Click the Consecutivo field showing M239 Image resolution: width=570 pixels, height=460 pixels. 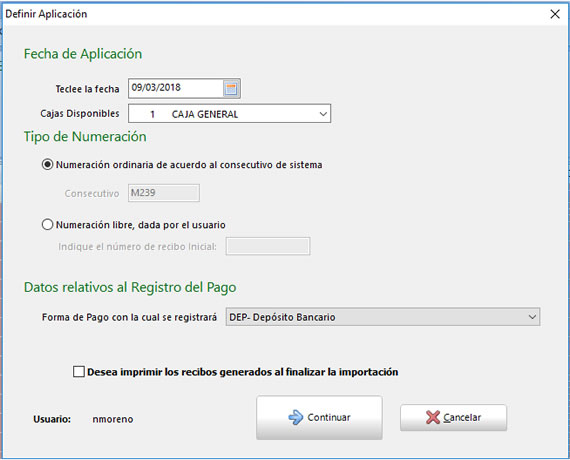(x=164, y=193)
